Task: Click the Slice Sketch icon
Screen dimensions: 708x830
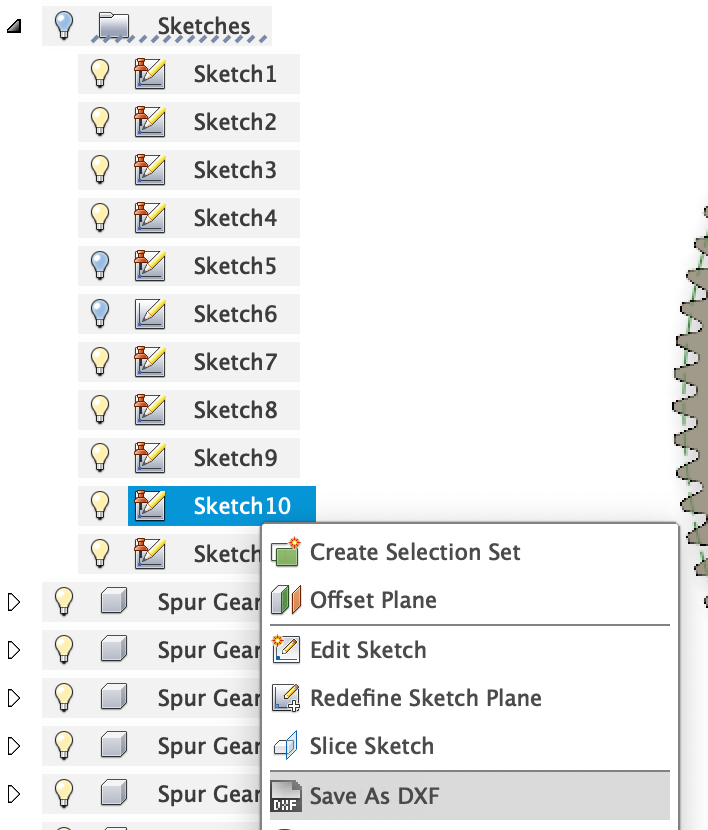Action: click(286, 746)
